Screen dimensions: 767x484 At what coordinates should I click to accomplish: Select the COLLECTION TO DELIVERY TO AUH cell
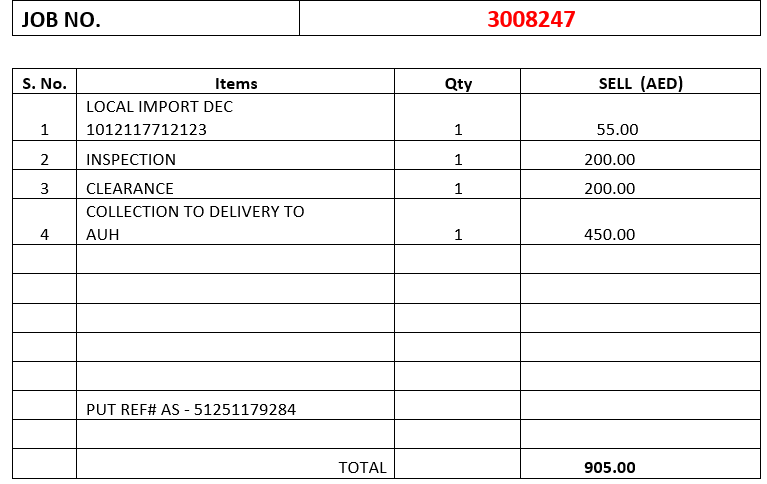point(235,223)
